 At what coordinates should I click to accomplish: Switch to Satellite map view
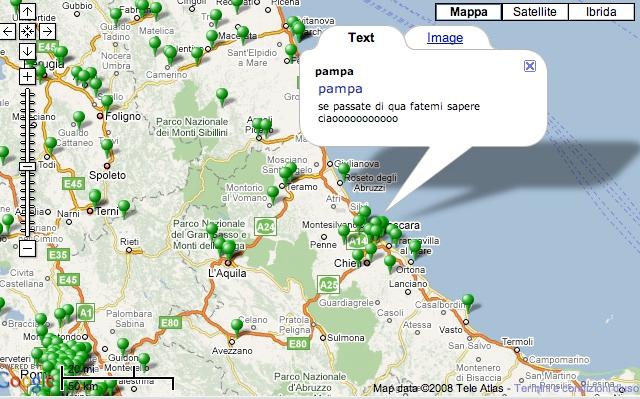click(x=535, y=12)
